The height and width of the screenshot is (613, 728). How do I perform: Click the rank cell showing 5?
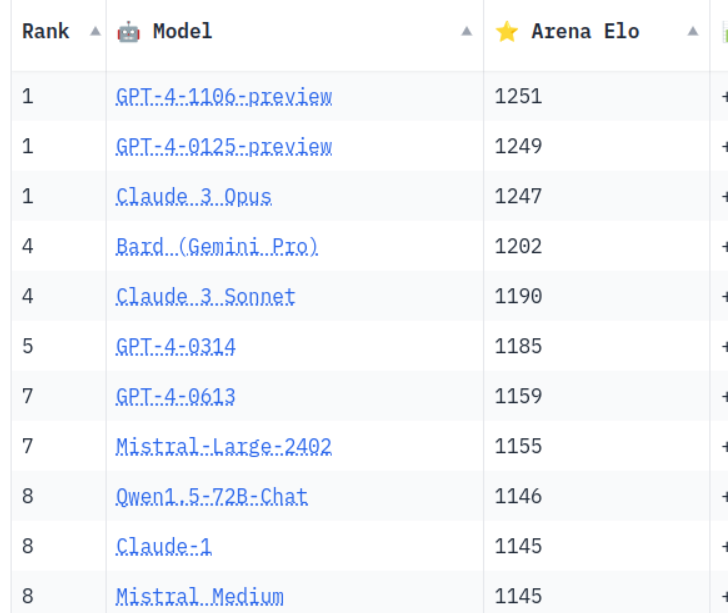[x=28, y=347]
